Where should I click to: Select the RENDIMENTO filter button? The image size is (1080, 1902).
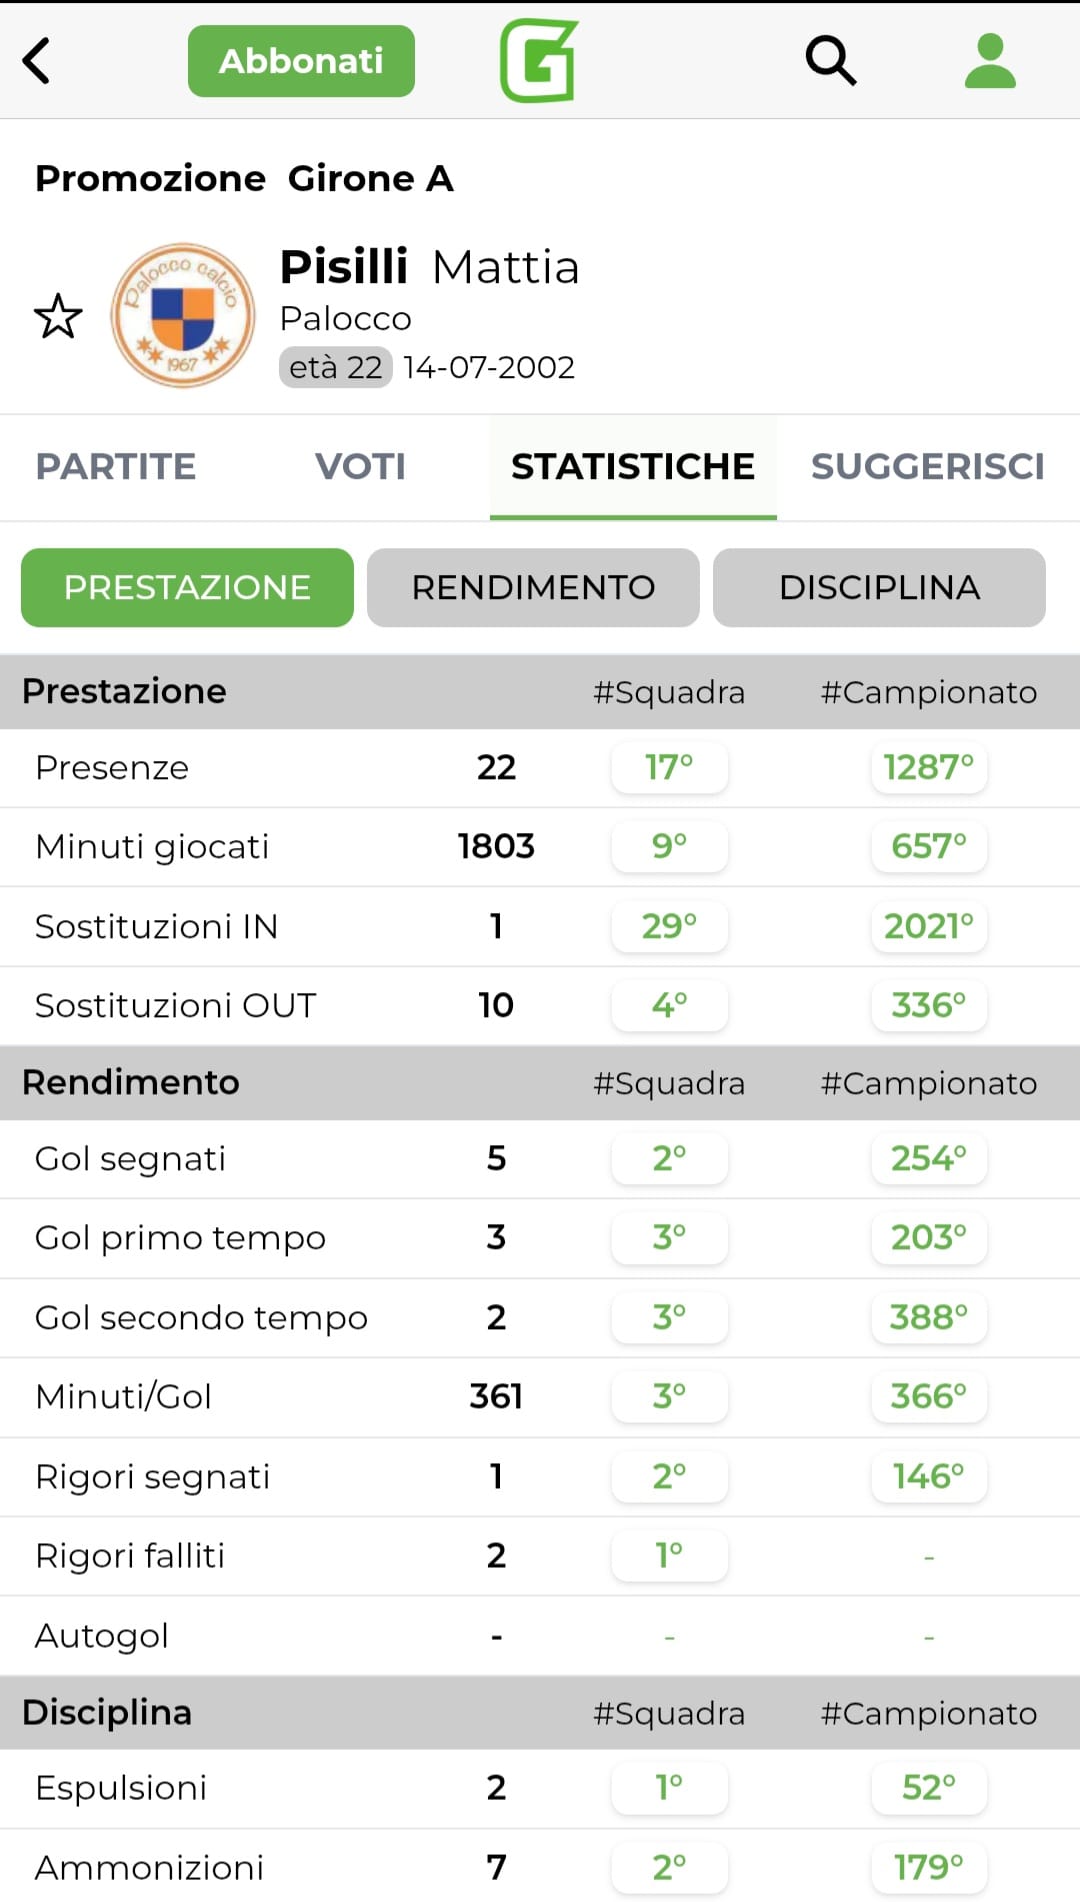[533, 588]
